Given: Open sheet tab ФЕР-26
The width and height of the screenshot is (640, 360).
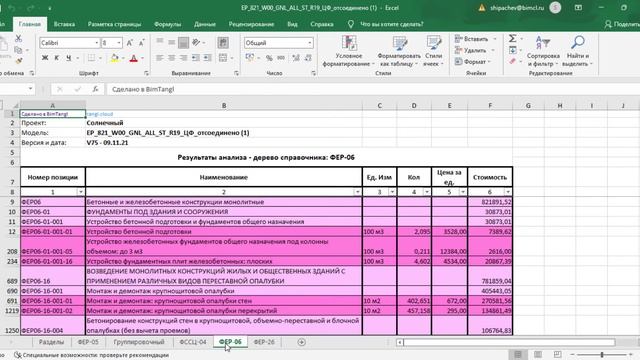Looking at the screenshot, I should point(264,342).
